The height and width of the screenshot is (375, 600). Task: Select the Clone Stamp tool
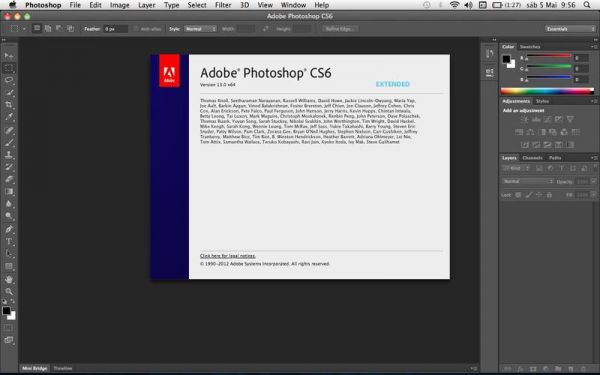click(x=9, y=155)
